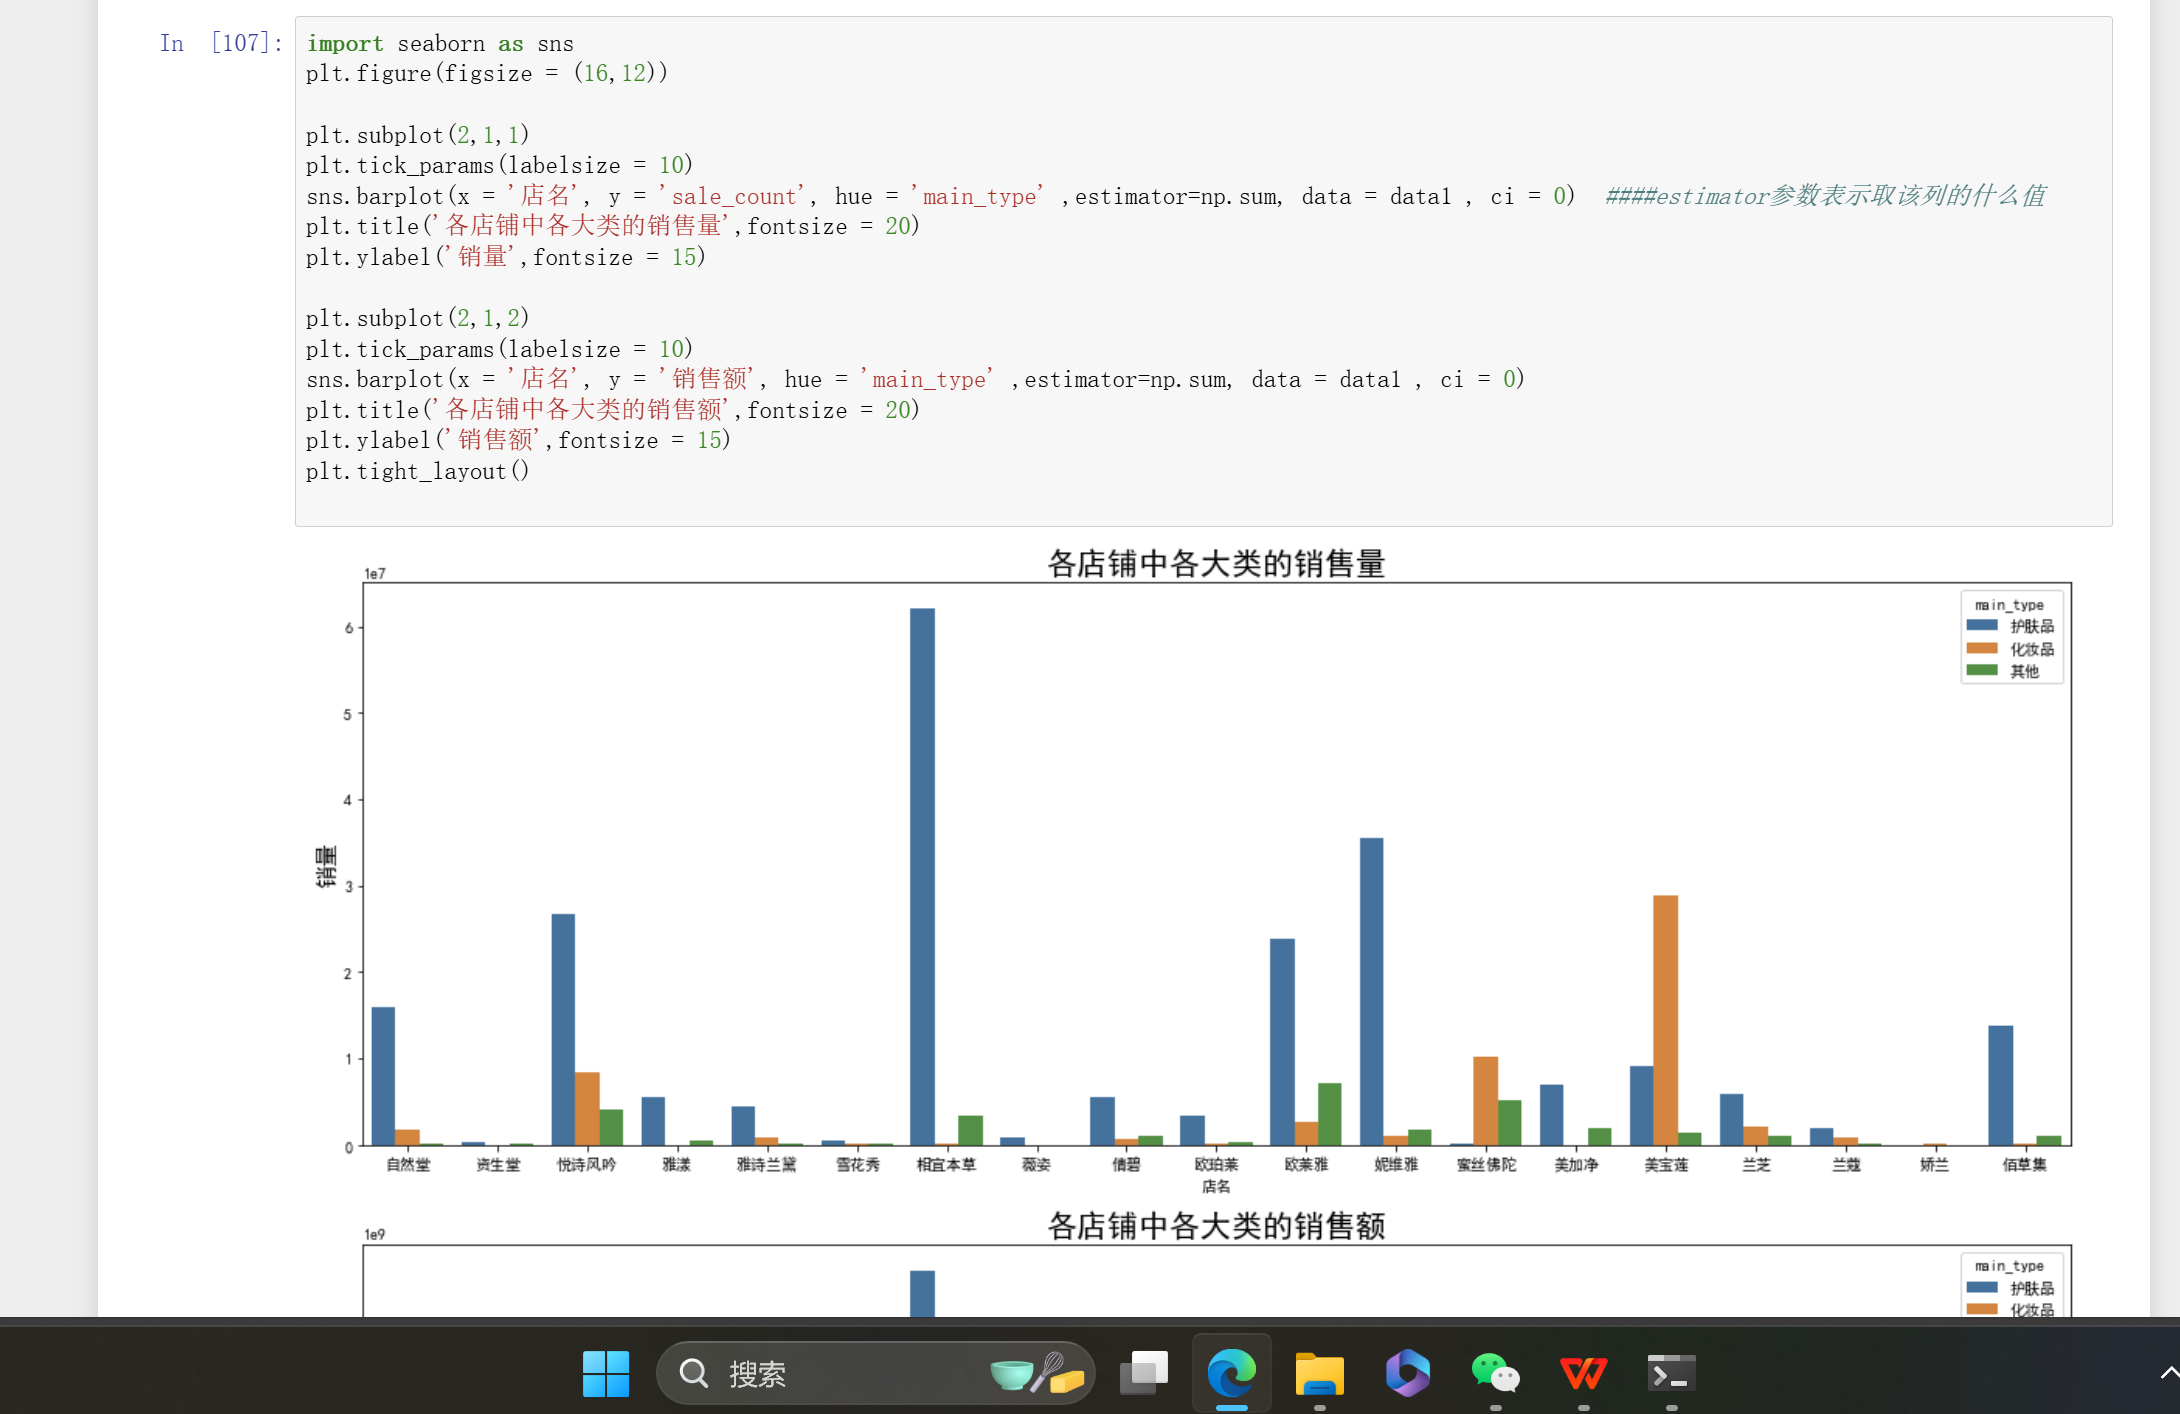Open Task View from the taskbar
Image resolution: width=2180 pixels, height=1414 pixels.
pos(1144,1374)
